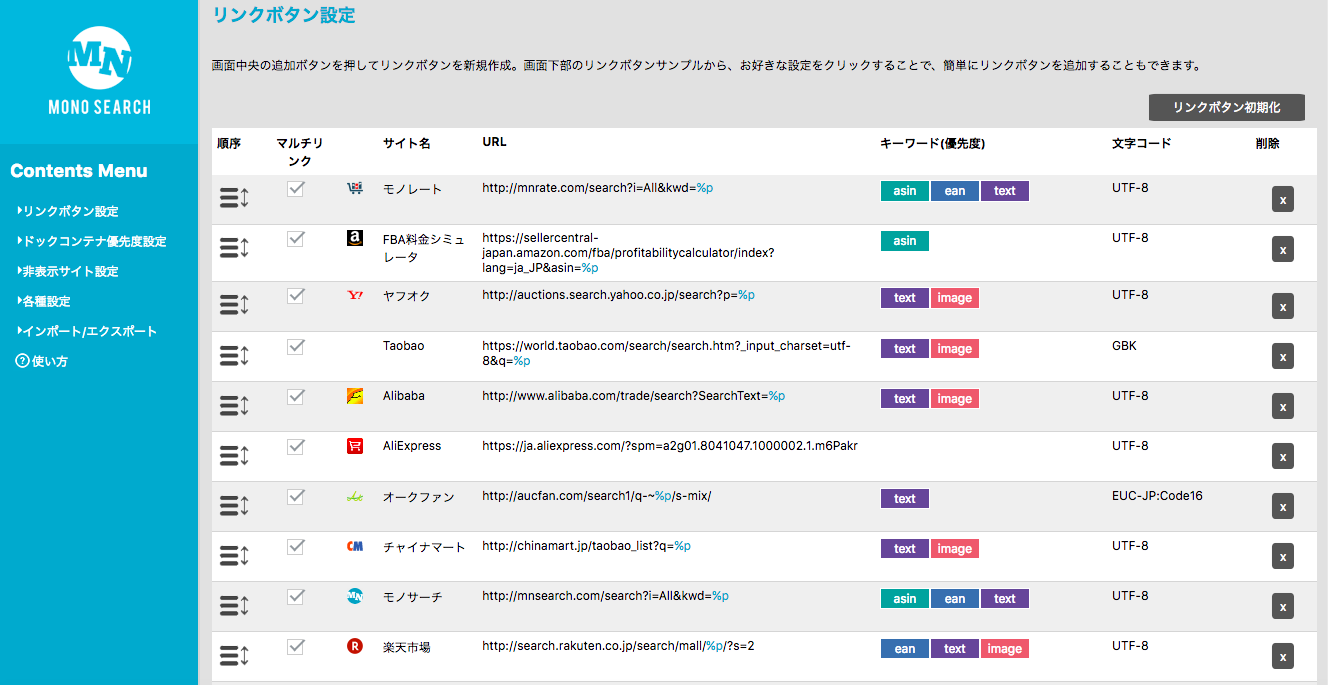This screenshot has width=1328, height=685.
Task: Grab the reorder handle for 楽天市場
Action: (234, 655)
